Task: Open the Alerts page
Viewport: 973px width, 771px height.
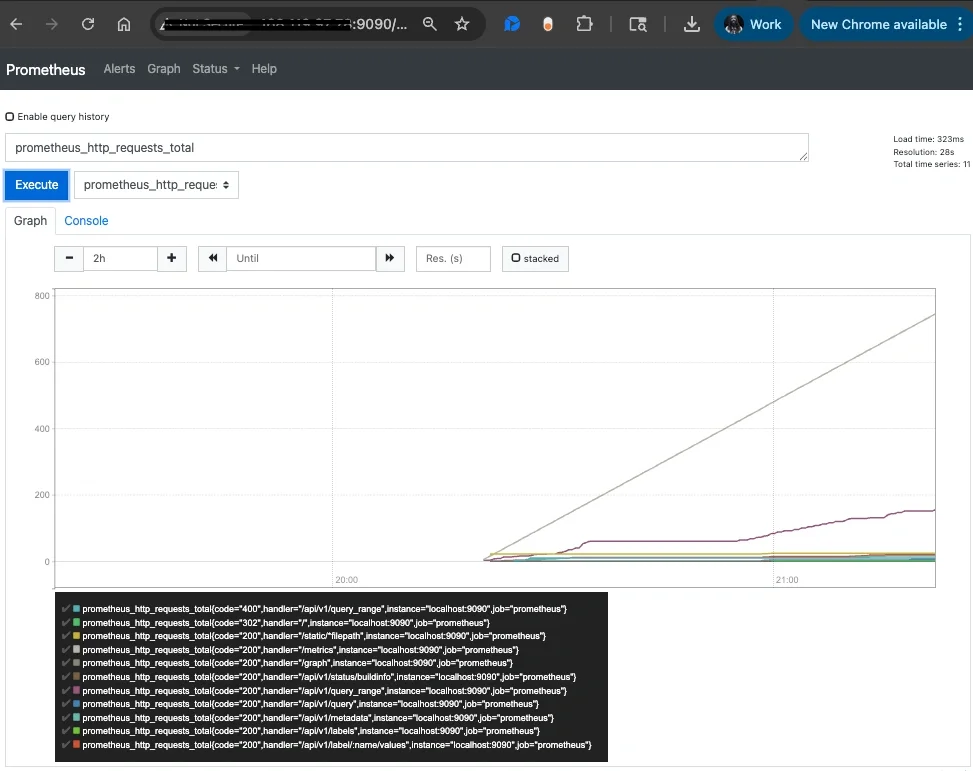Action: pos(119,69)
